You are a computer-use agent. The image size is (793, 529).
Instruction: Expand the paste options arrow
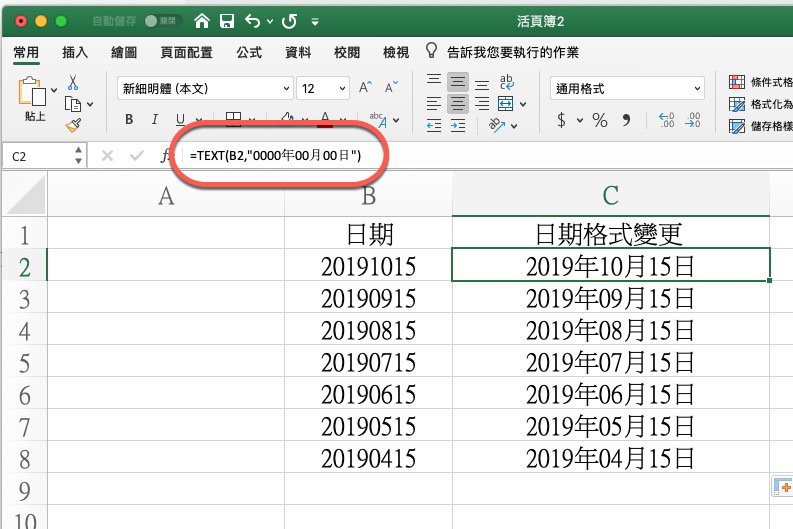coord(54,90)
